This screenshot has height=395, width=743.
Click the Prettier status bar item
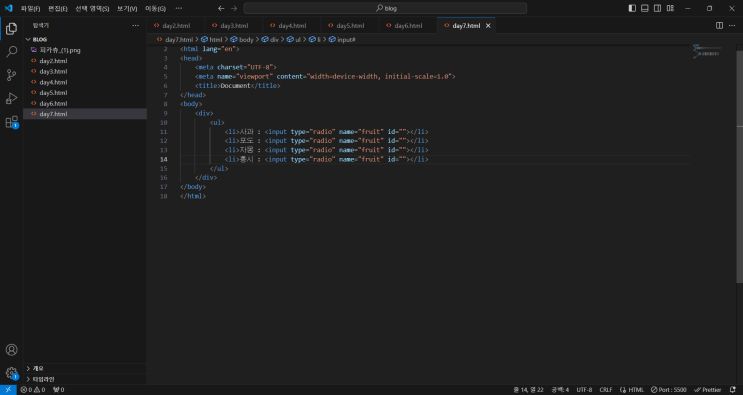[x=707, y=390]
